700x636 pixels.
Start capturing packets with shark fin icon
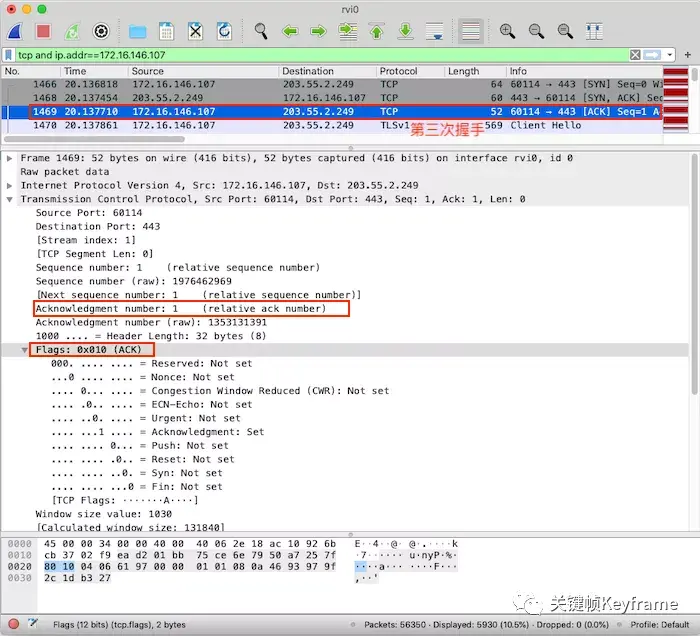pyautogui.click(x=15, y=31)
